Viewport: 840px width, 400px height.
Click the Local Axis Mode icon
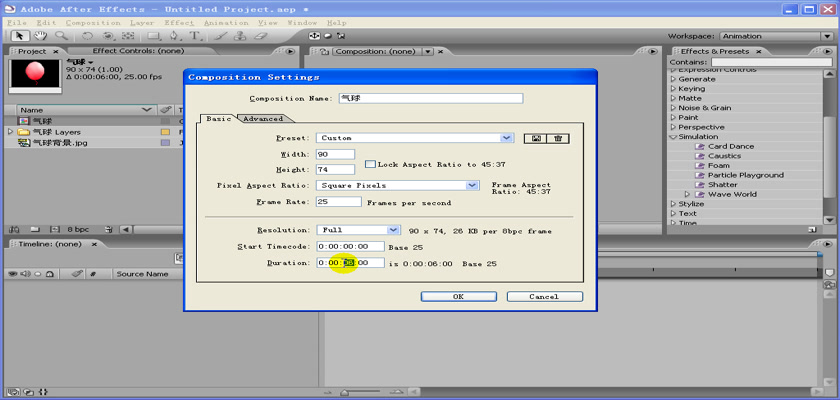314,36
